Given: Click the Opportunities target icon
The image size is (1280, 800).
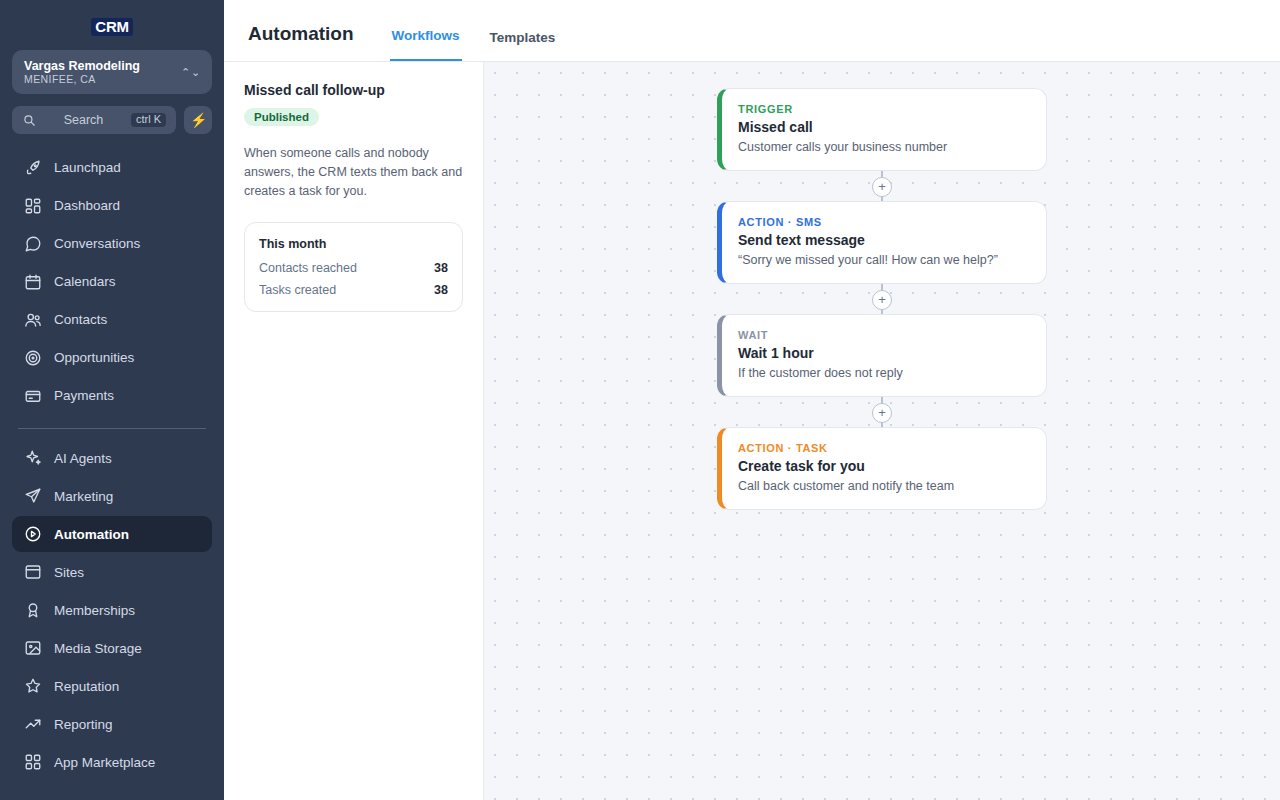Looking at the screenshot, I should tap(33, 358).
